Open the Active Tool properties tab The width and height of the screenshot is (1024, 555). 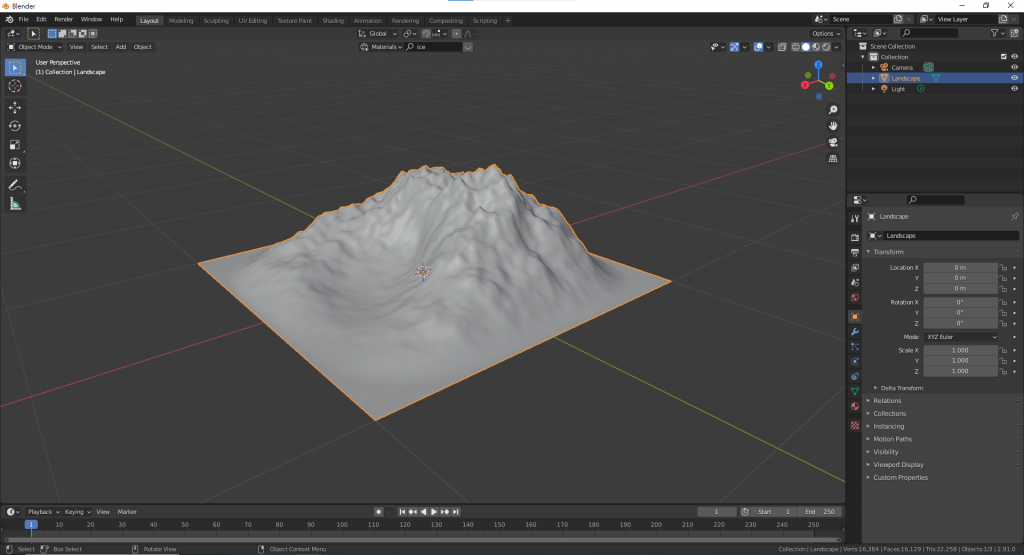tap(854, 219)
